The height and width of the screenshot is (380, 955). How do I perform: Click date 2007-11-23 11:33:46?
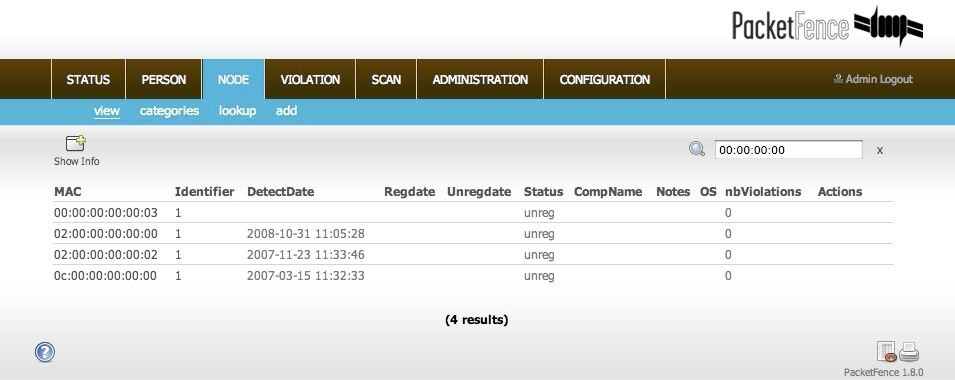click(306, 255)
